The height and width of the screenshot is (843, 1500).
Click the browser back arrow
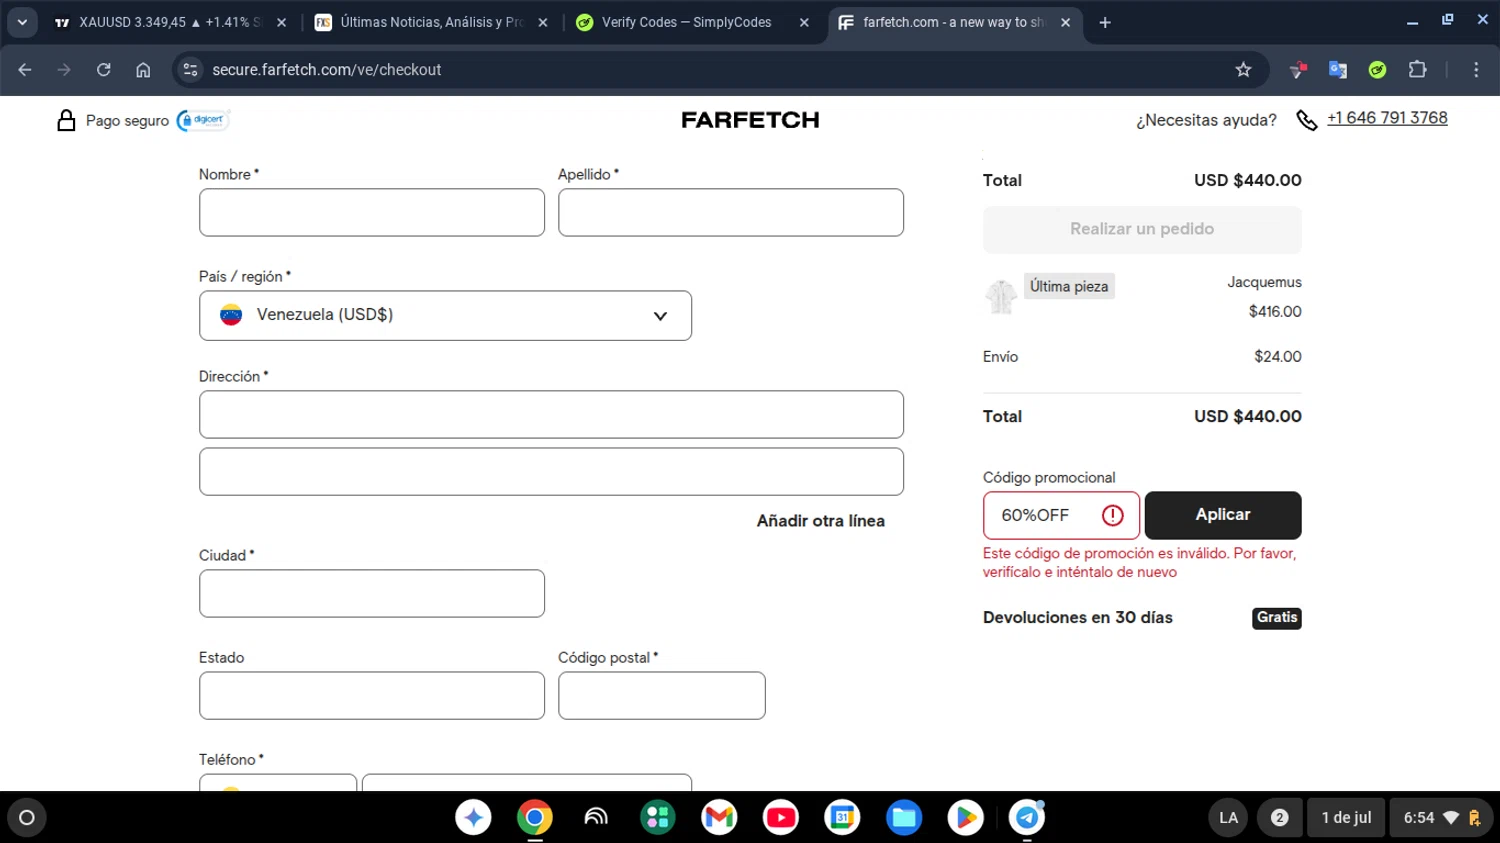point(25,70)
